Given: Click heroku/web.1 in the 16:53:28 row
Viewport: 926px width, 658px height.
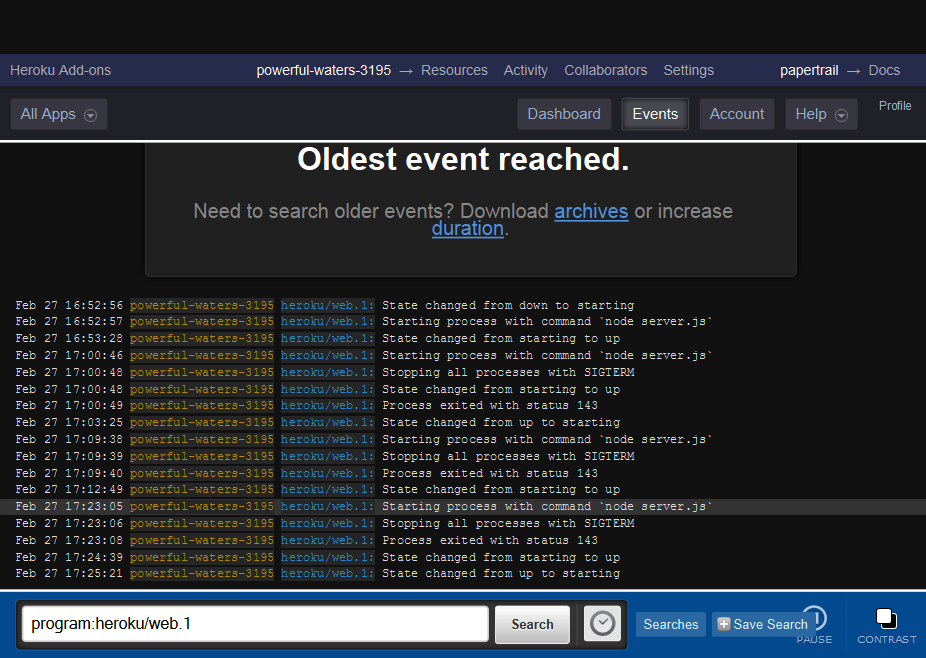Looking at the screenshot, I should click(x=327, y=338).
